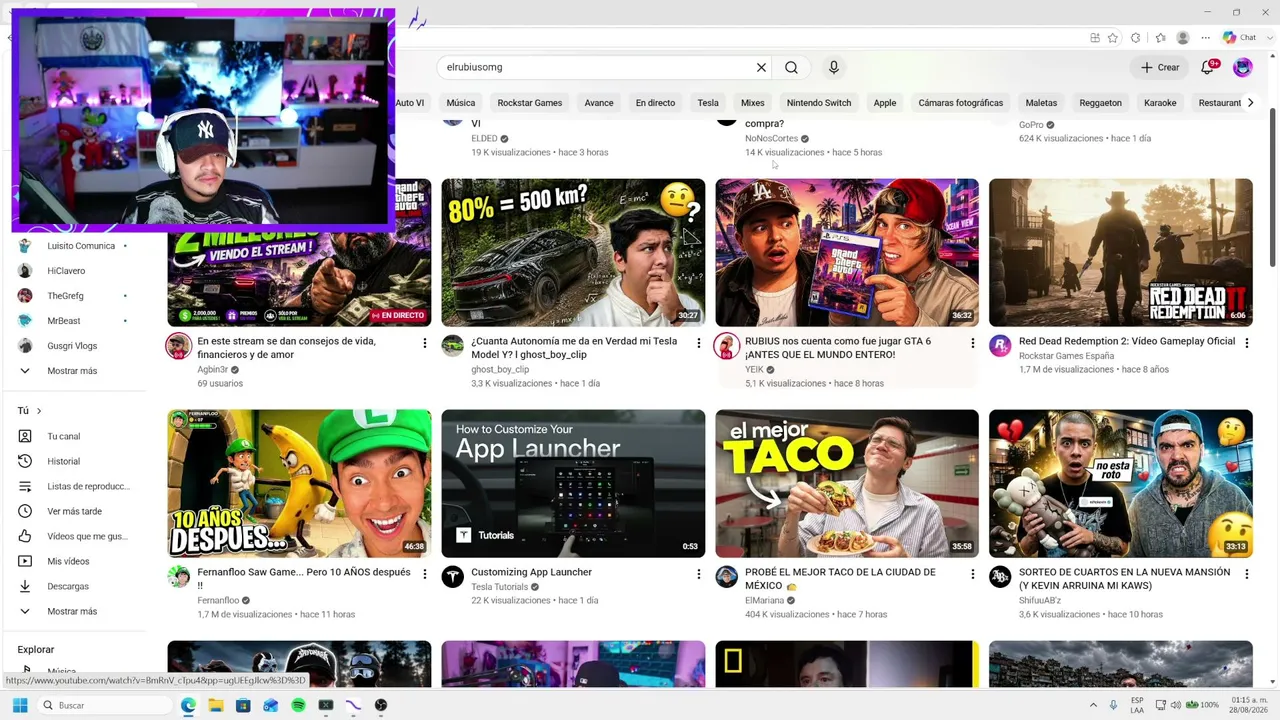
Task: Open Ver más tarde in the sidebar
Action: (x=74, y=511)
